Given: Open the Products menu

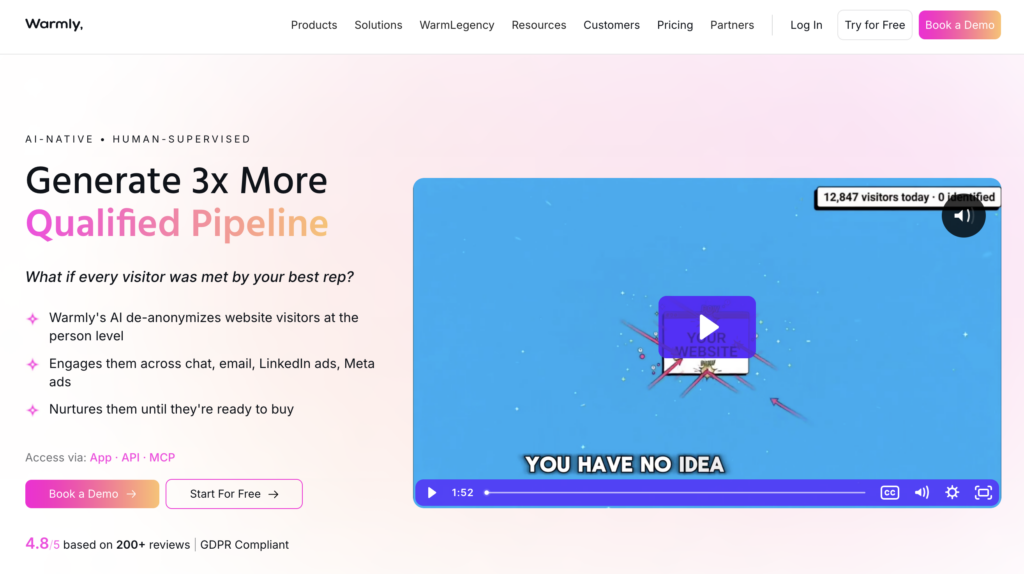Looking at the screenshot, I should coord(313,25).
